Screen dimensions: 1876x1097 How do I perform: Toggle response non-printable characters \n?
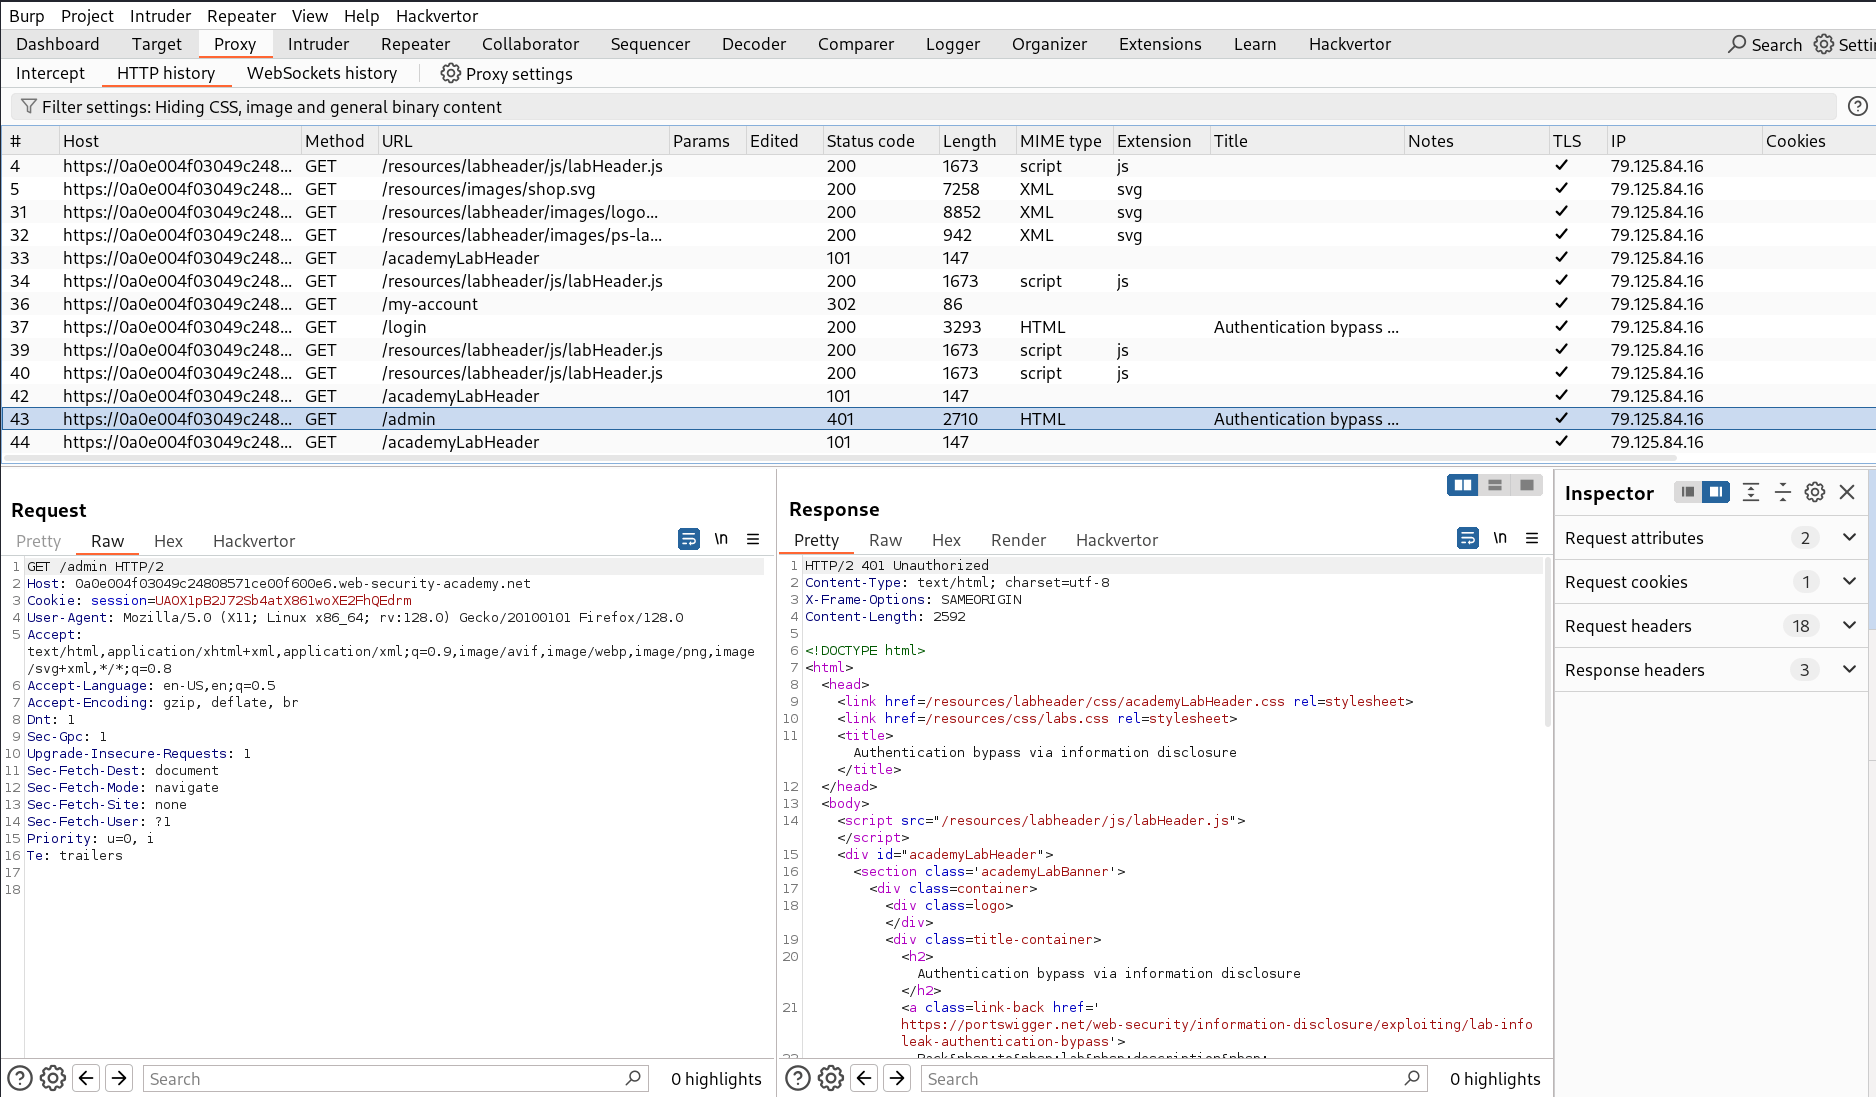point(1500,538)
